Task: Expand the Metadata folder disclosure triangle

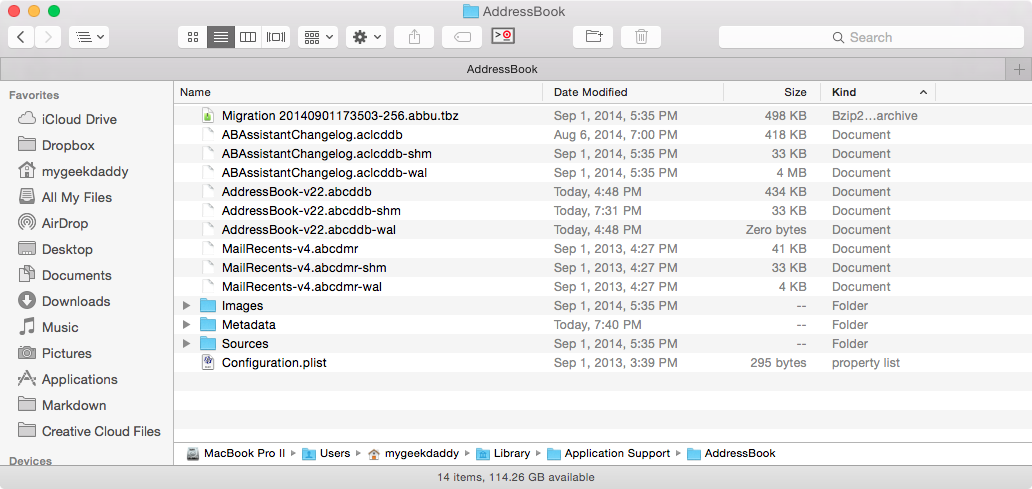Action: point(186,324)
